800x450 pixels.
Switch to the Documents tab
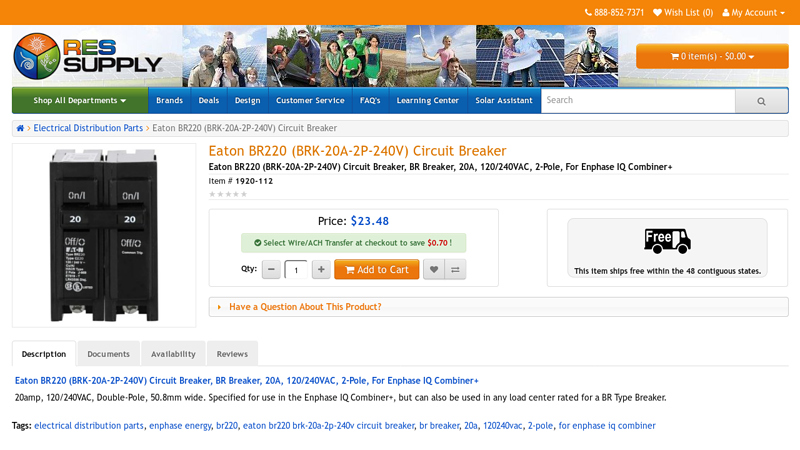(108, 354)
